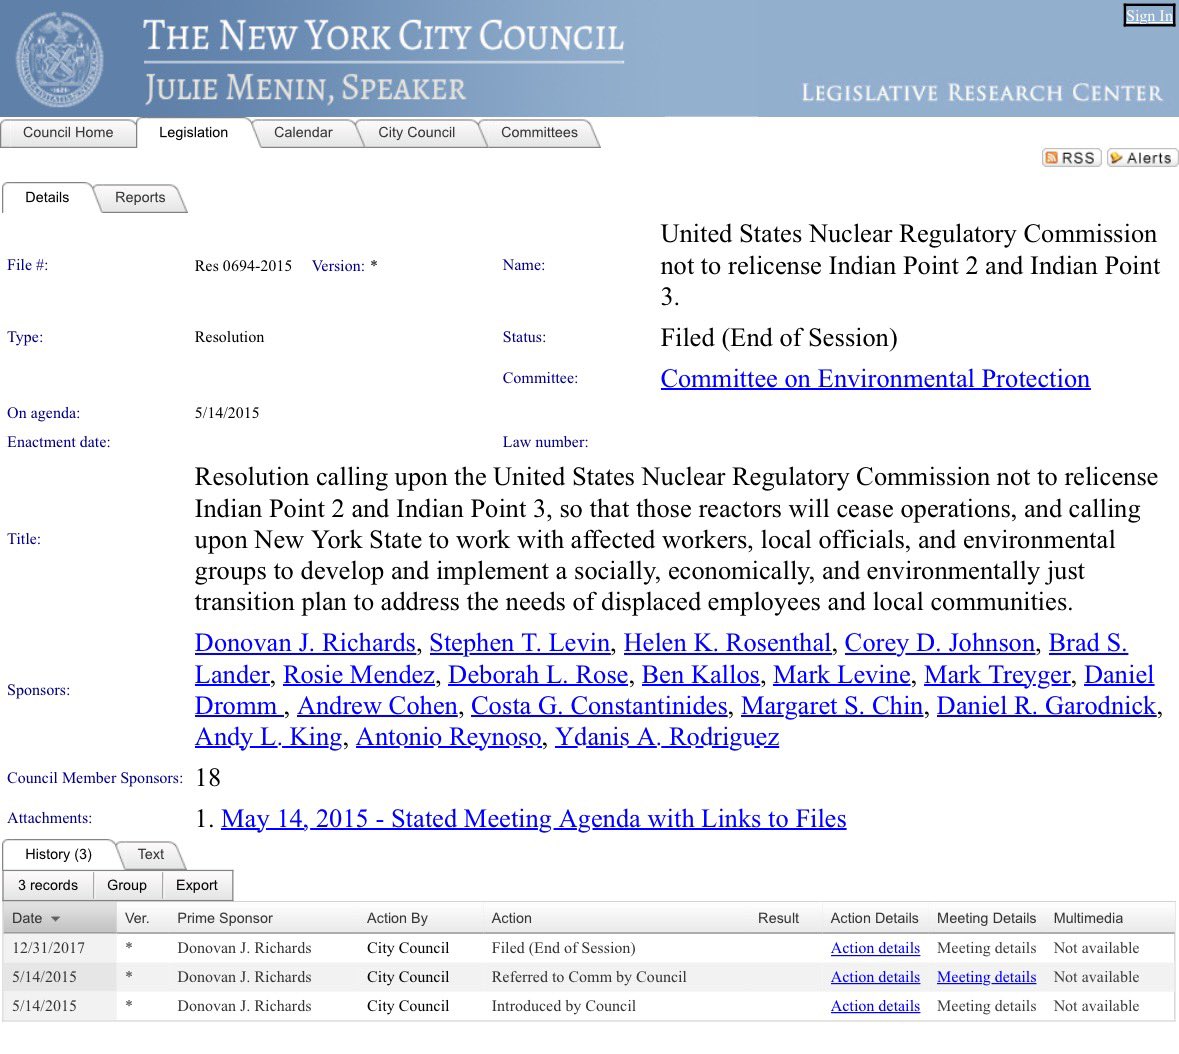Open the Calendar tab
Screen dimensions: 1179x1054
[303, 132]
